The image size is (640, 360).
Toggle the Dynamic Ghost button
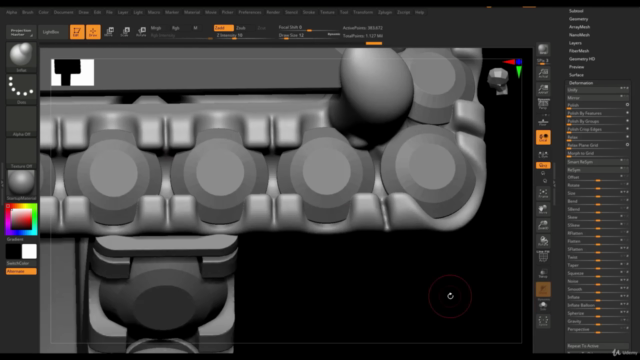coord(543,290)
